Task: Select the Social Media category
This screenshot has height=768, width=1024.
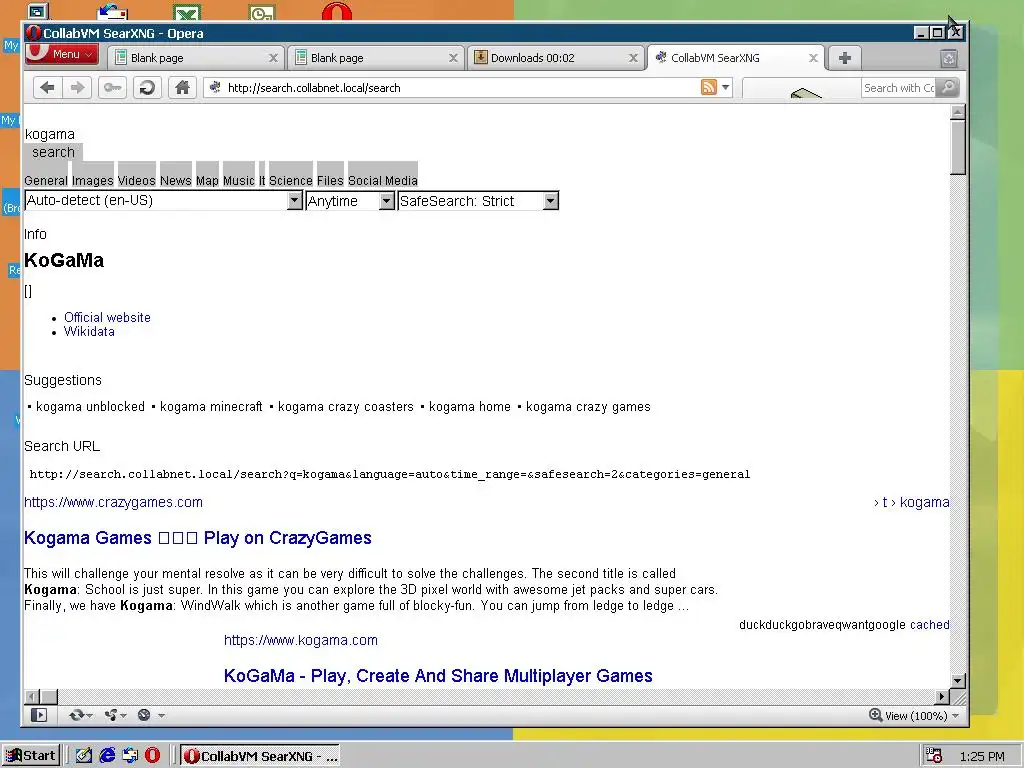Action: [383, 180]
